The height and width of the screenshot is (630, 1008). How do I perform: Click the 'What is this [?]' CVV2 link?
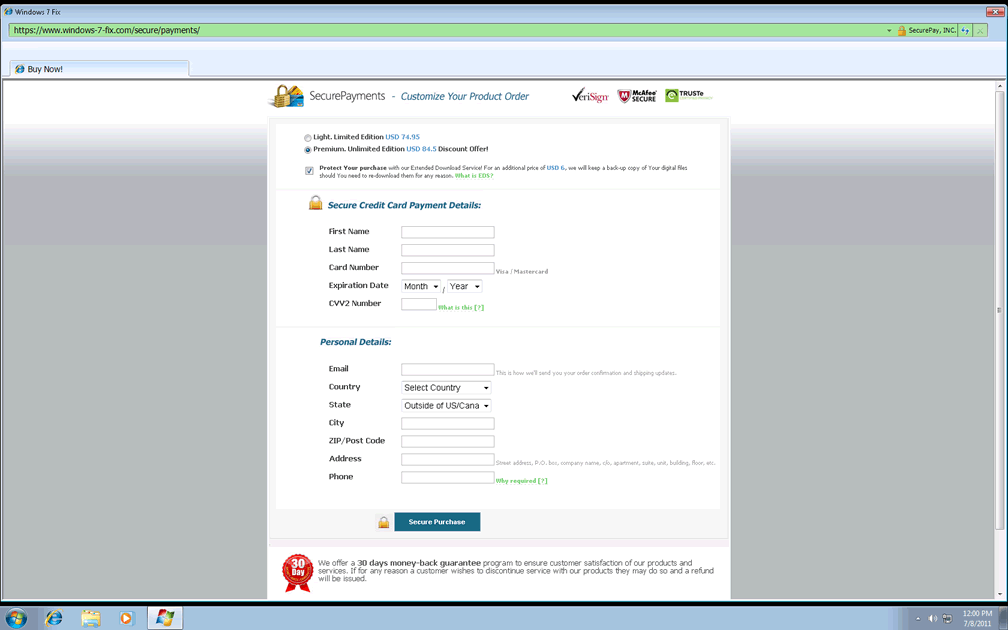[x=461, y=308]
